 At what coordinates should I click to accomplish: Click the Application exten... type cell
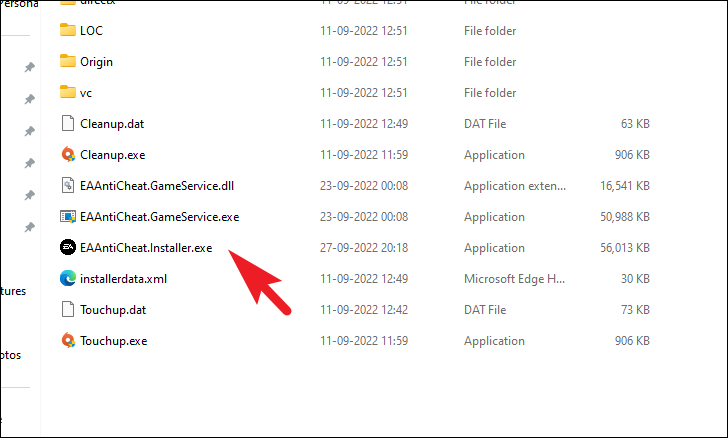point(515,186)
